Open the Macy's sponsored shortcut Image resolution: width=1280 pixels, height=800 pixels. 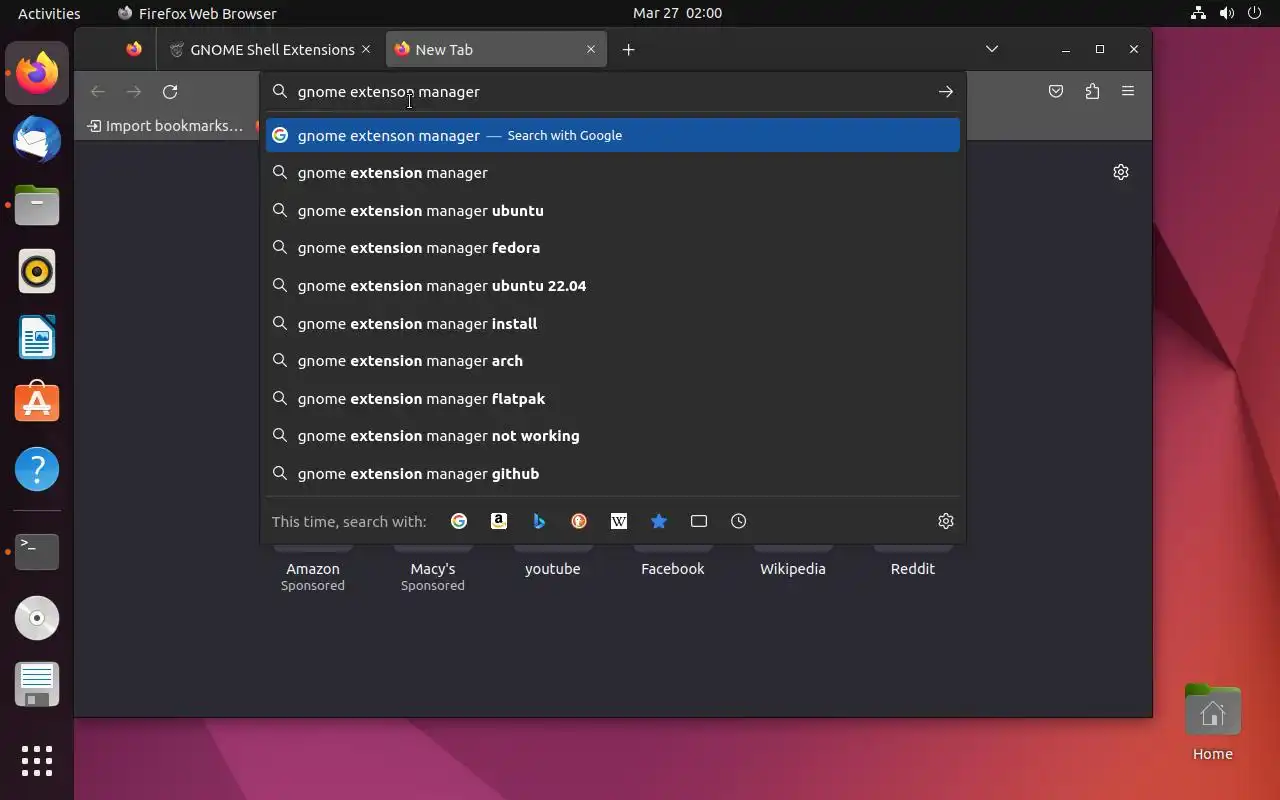coord(433,568)
